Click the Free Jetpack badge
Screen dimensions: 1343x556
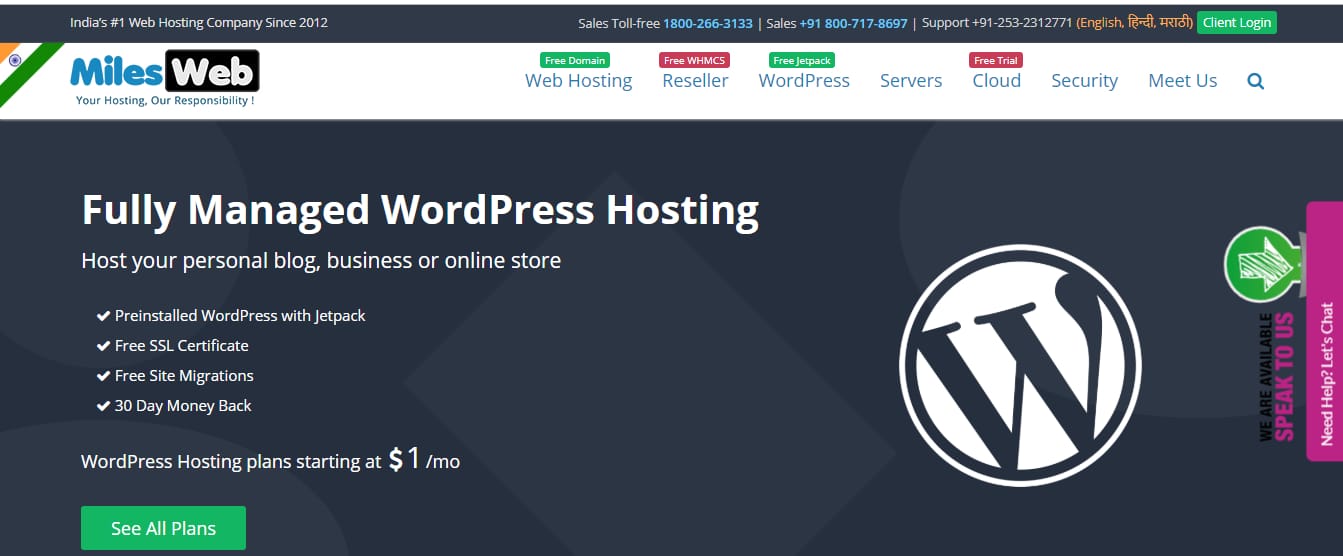[801, 61]
